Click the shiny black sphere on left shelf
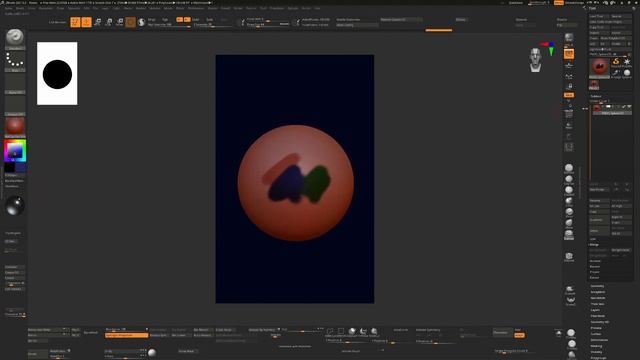640x360 pixels. coord(15,205)
